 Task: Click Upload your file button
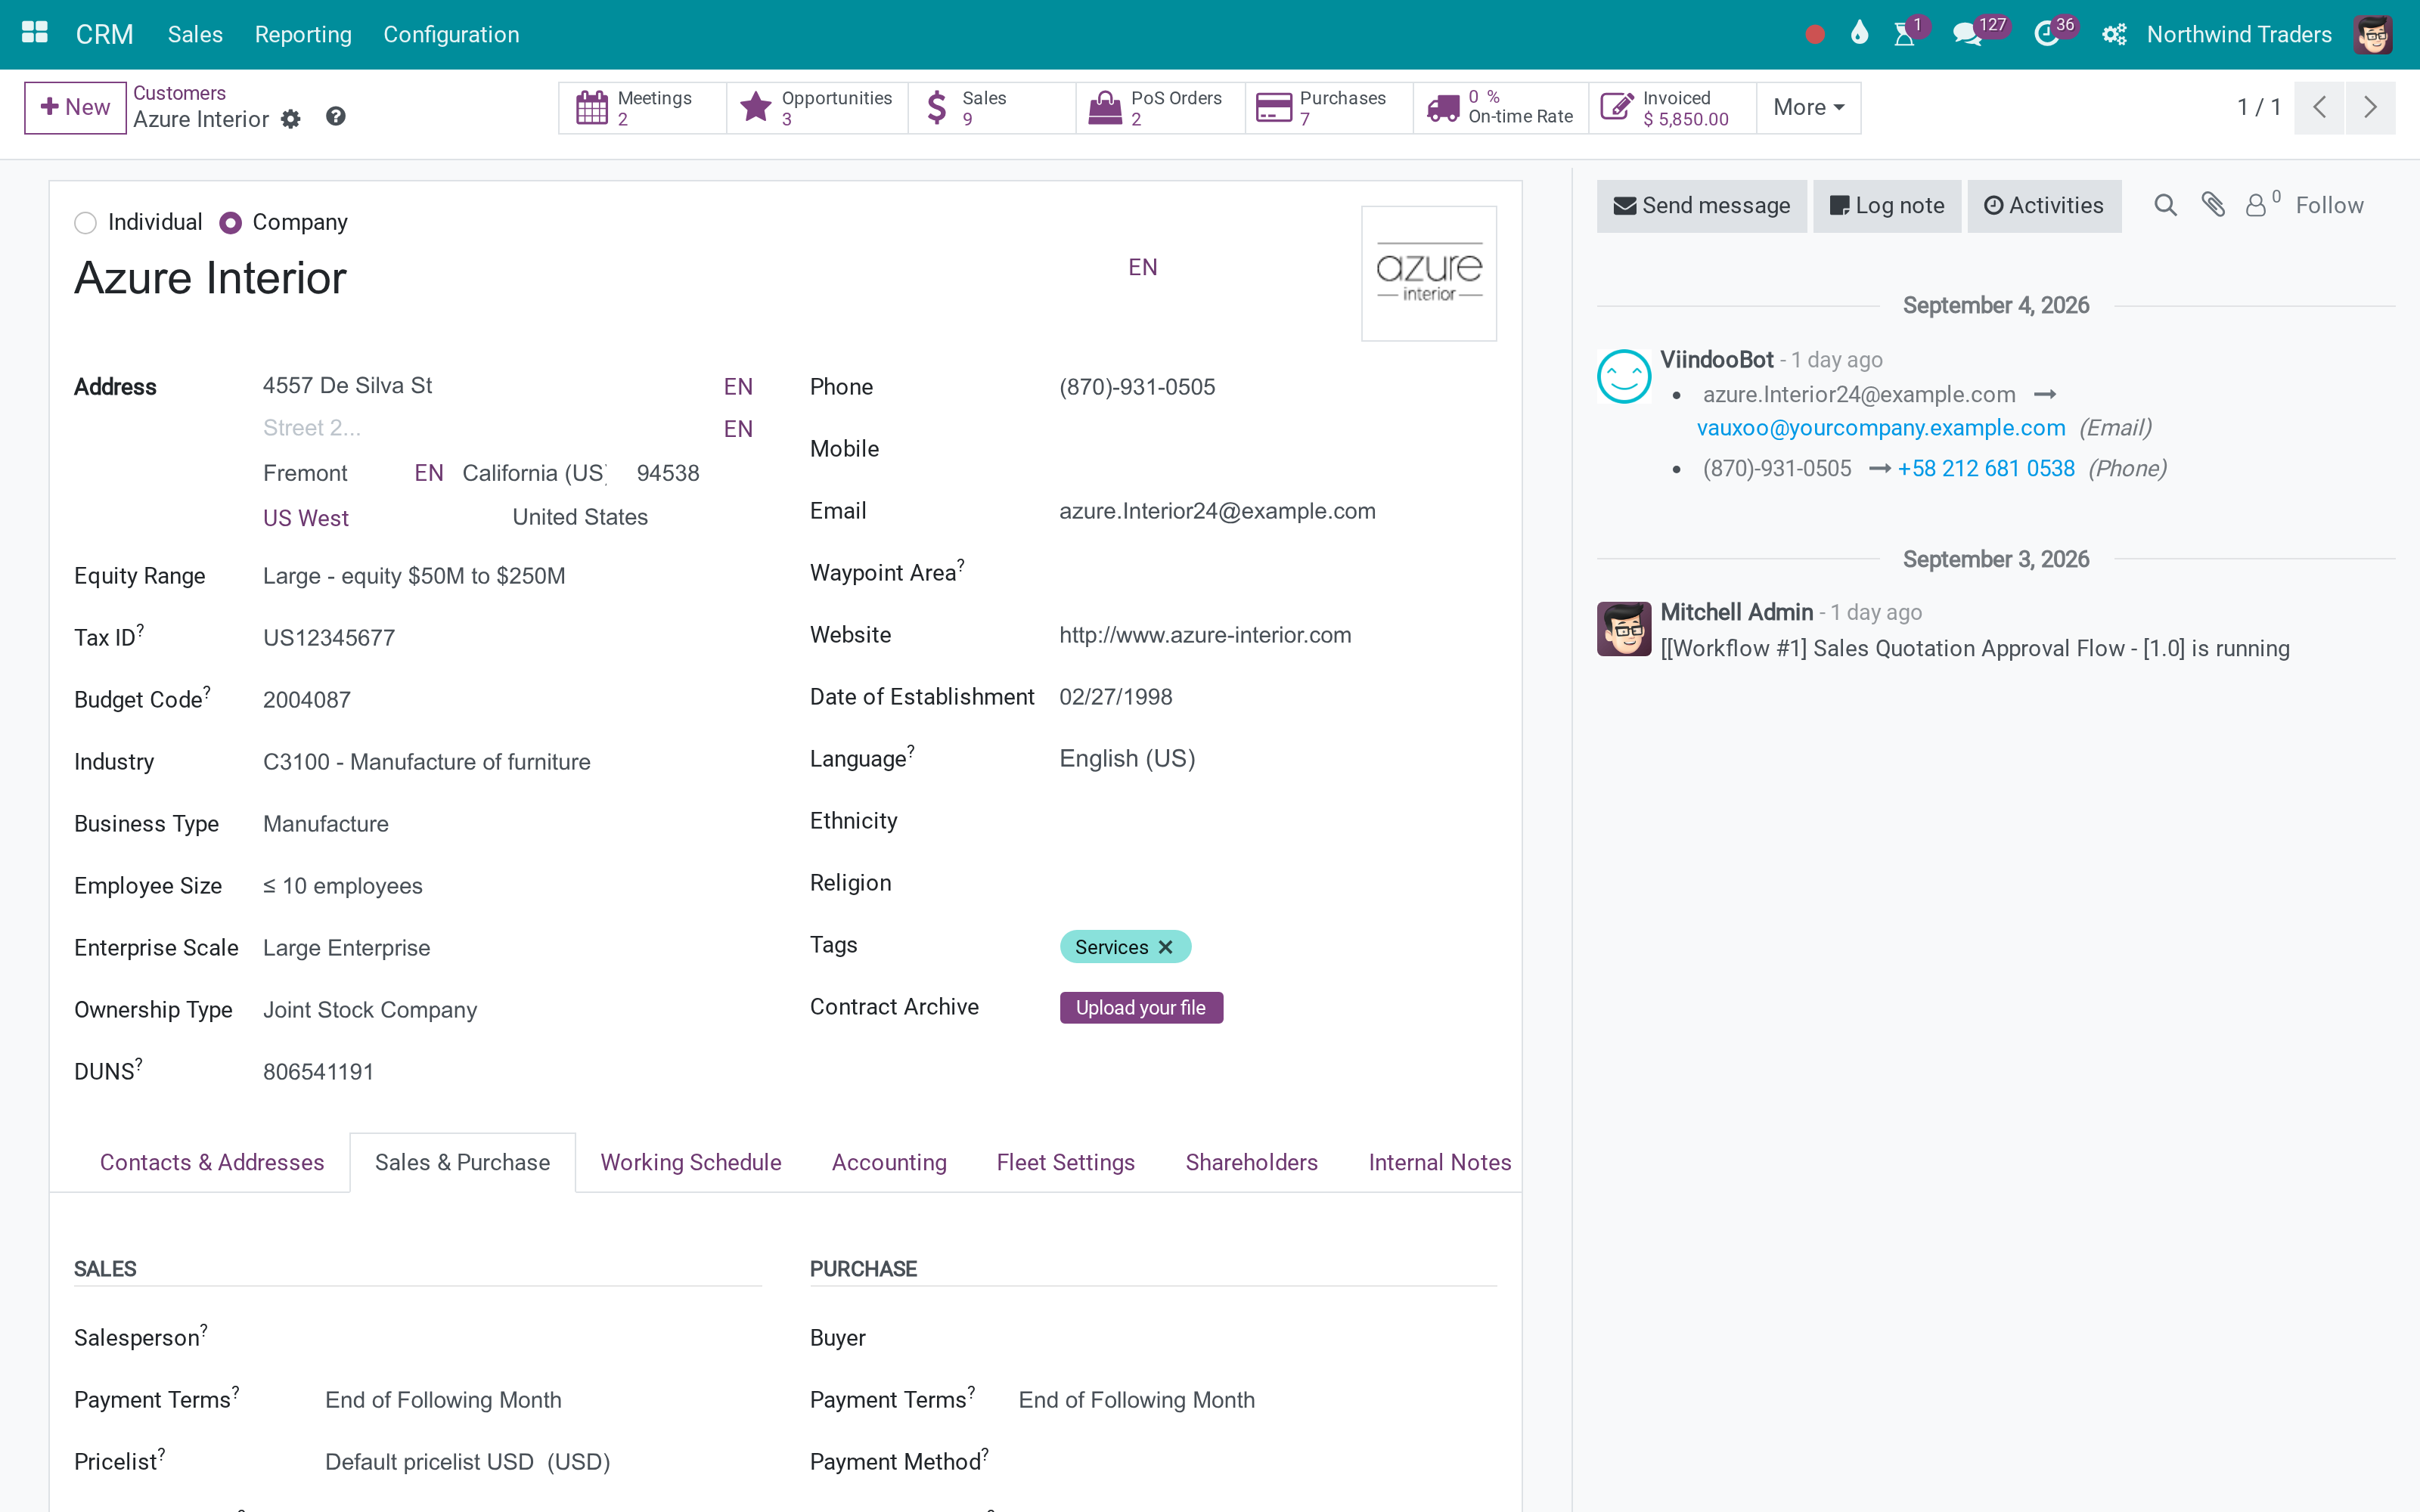coord(1141,1008)
